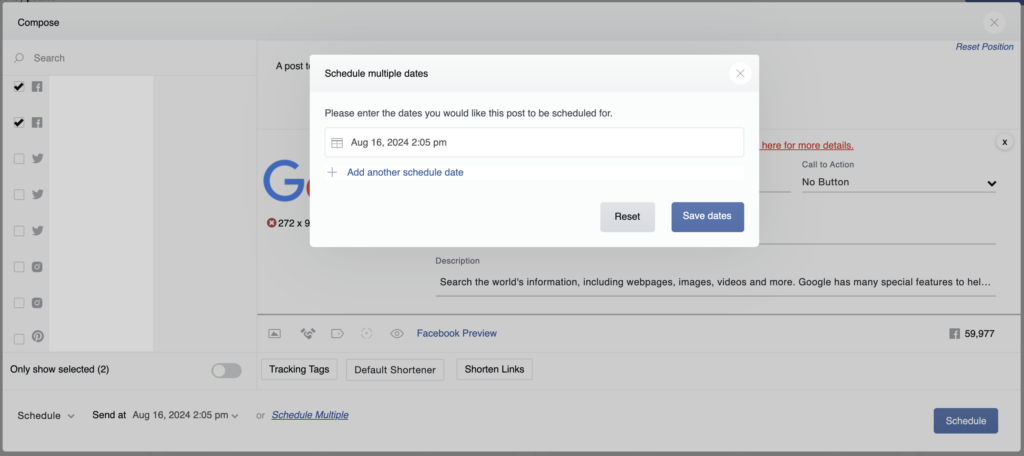Click the 59,977 character count
Image resolution: width=1024 pixels, height=456 pixels.
979,334
